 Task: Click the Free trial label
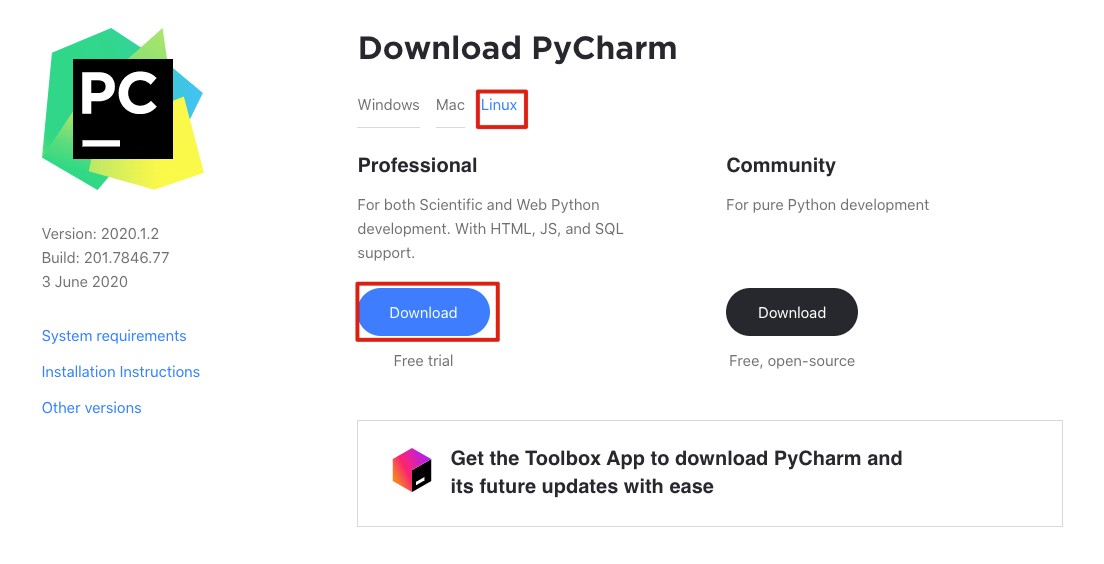coord(423,361)
